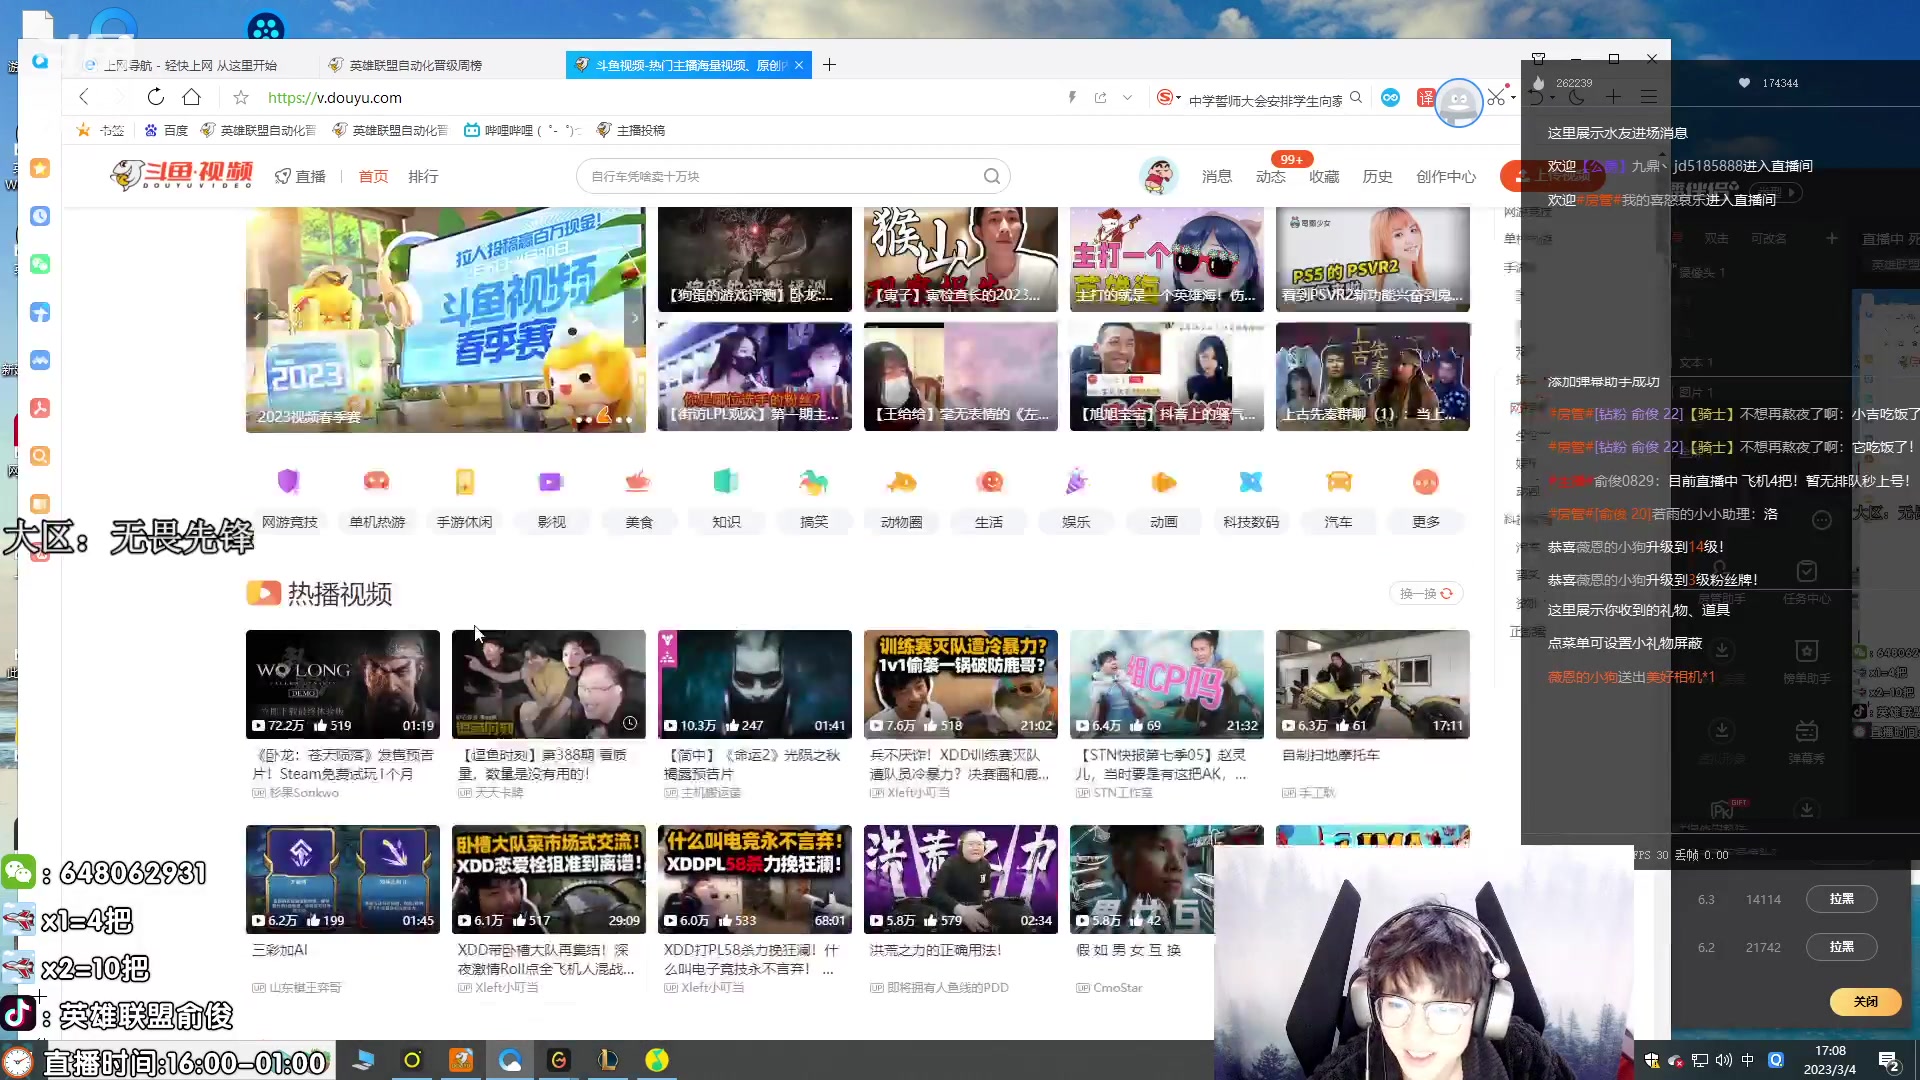Click the share icon in the address bar
Screen dimensions: 1920x1080
(1100, 97)
